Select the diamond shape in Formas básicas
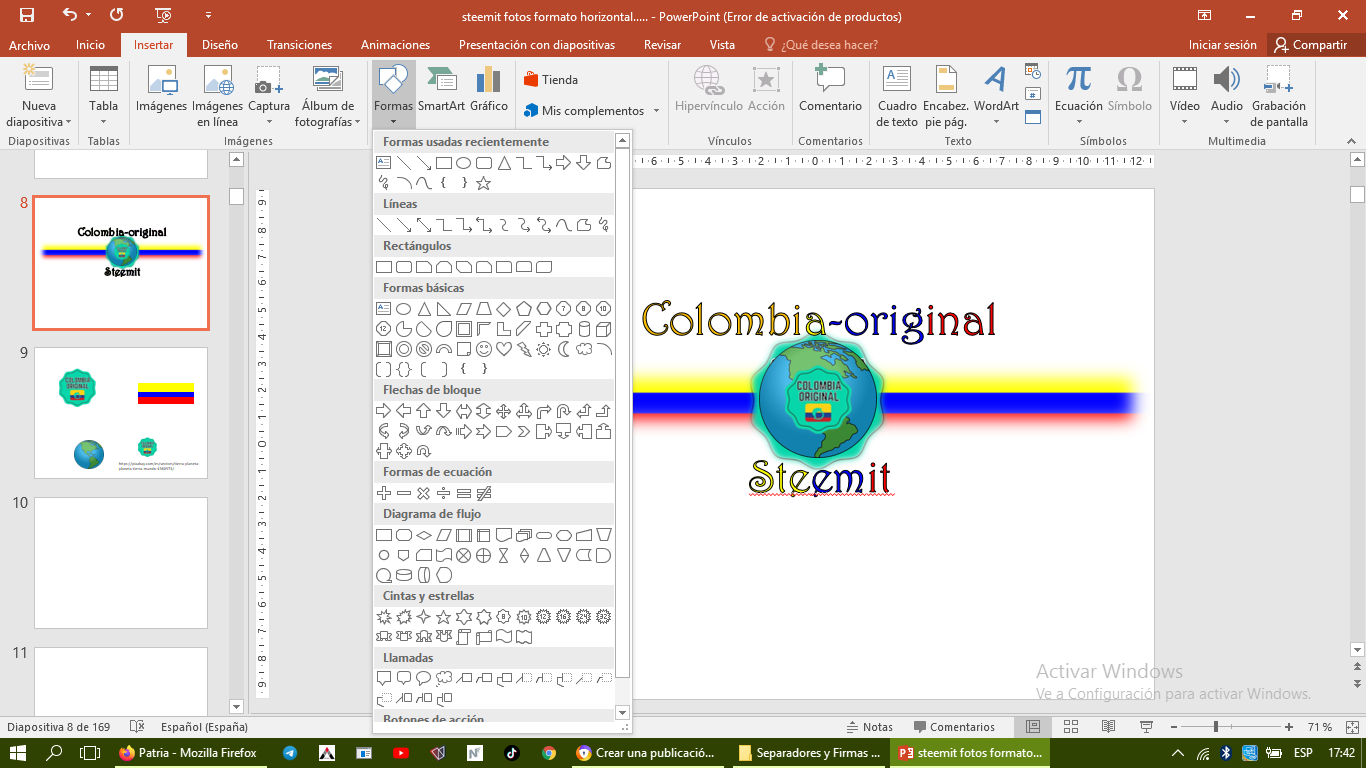 pyautogui.click(x=504, y=309)
